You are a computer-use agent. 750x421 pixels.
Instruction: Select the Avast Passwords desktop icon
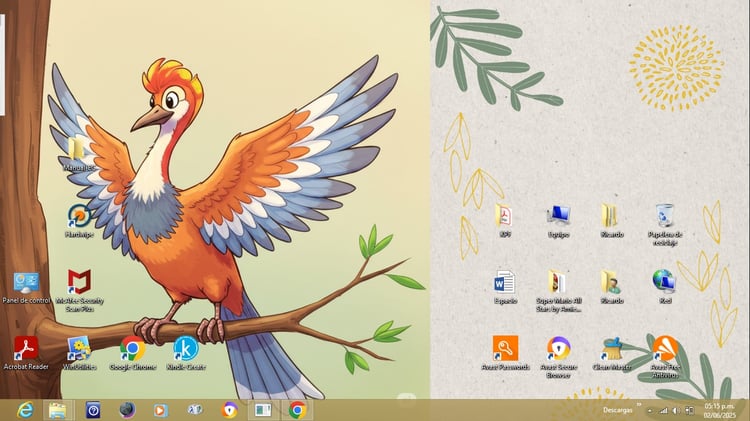(x=506, y=353)
